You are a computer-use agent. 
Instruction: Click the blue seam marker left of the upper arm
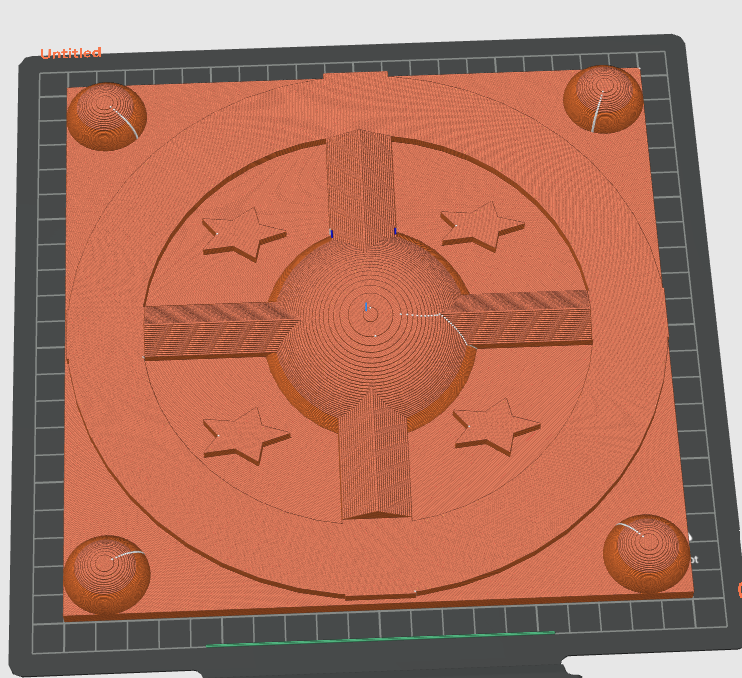tap(332, 234)
